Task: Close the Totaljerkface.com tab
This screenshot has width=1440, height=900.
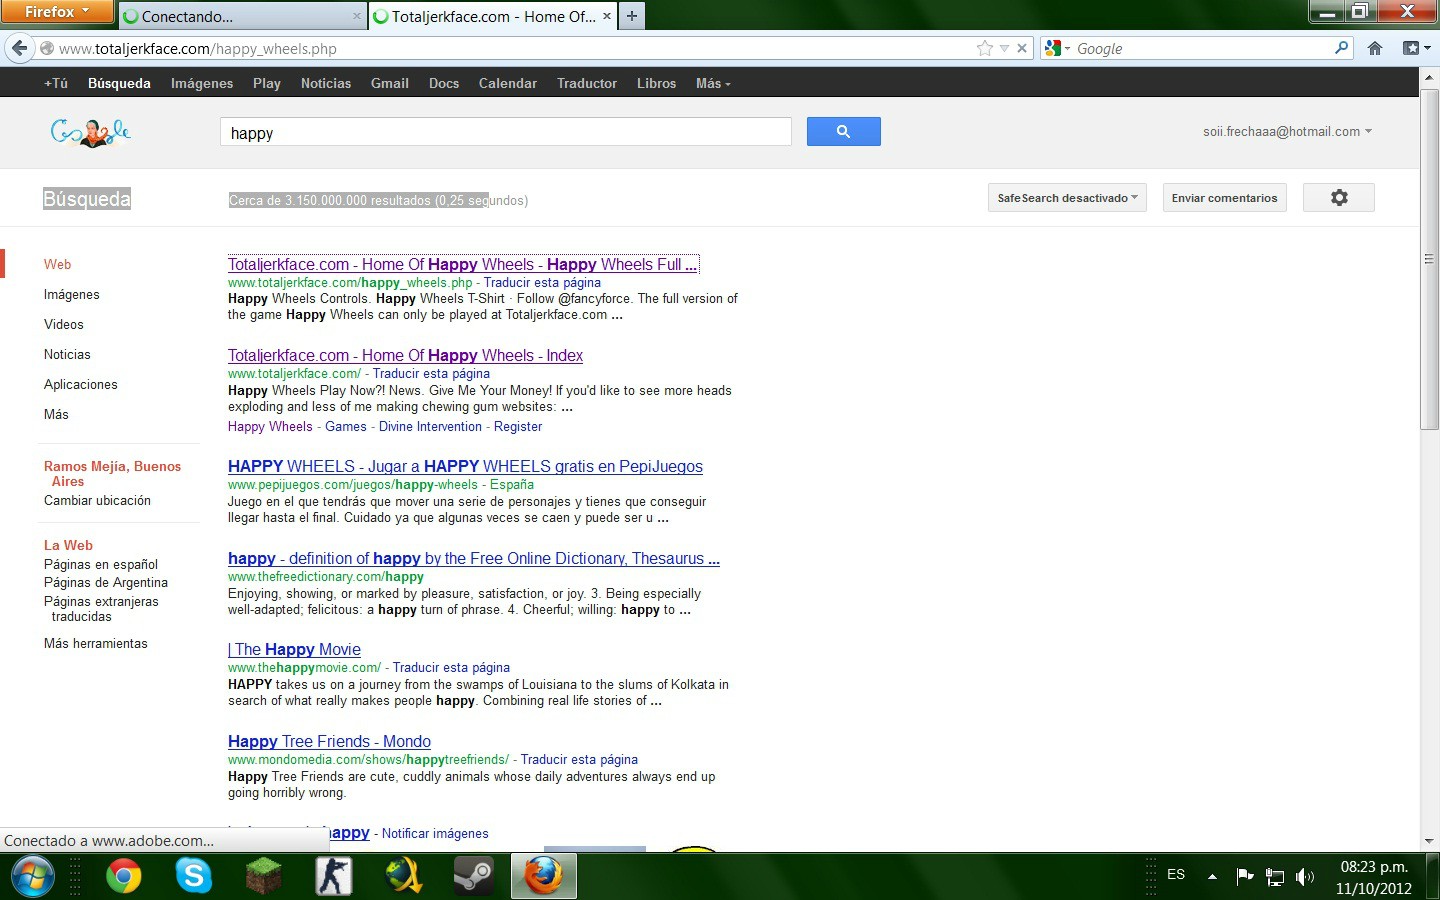Action: pyautogui.click(x=607, y=16)
